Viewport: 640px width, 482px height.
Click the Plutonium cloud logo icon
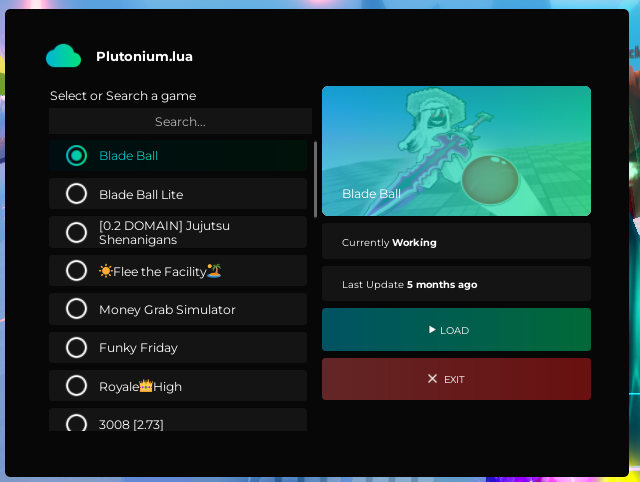coord(63,56)
